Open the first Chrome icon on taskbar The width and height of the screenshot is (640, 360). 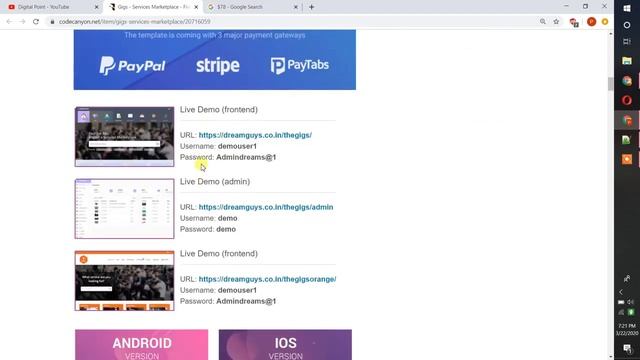click(x=627, y=81)
